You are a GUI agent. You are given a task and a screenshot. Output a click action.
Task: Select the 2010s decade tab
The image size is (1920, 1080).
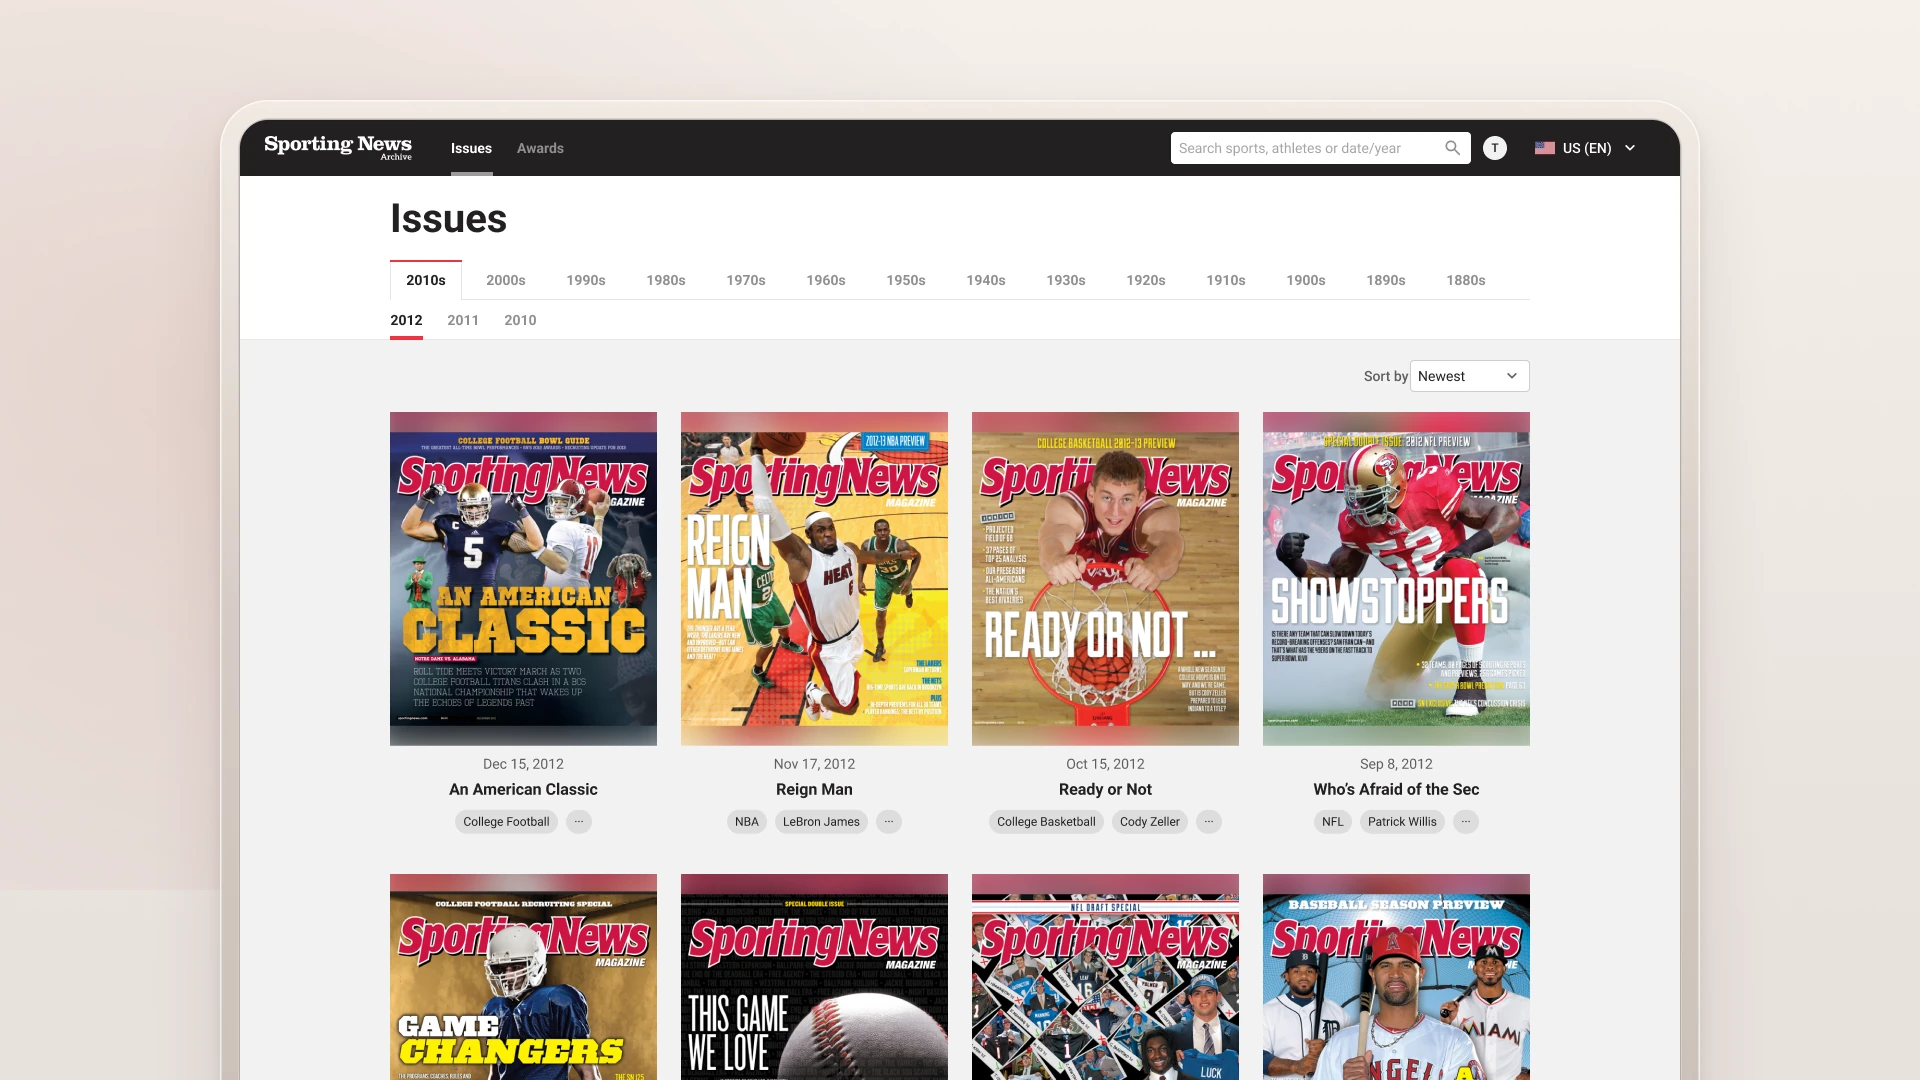(426, 280)
